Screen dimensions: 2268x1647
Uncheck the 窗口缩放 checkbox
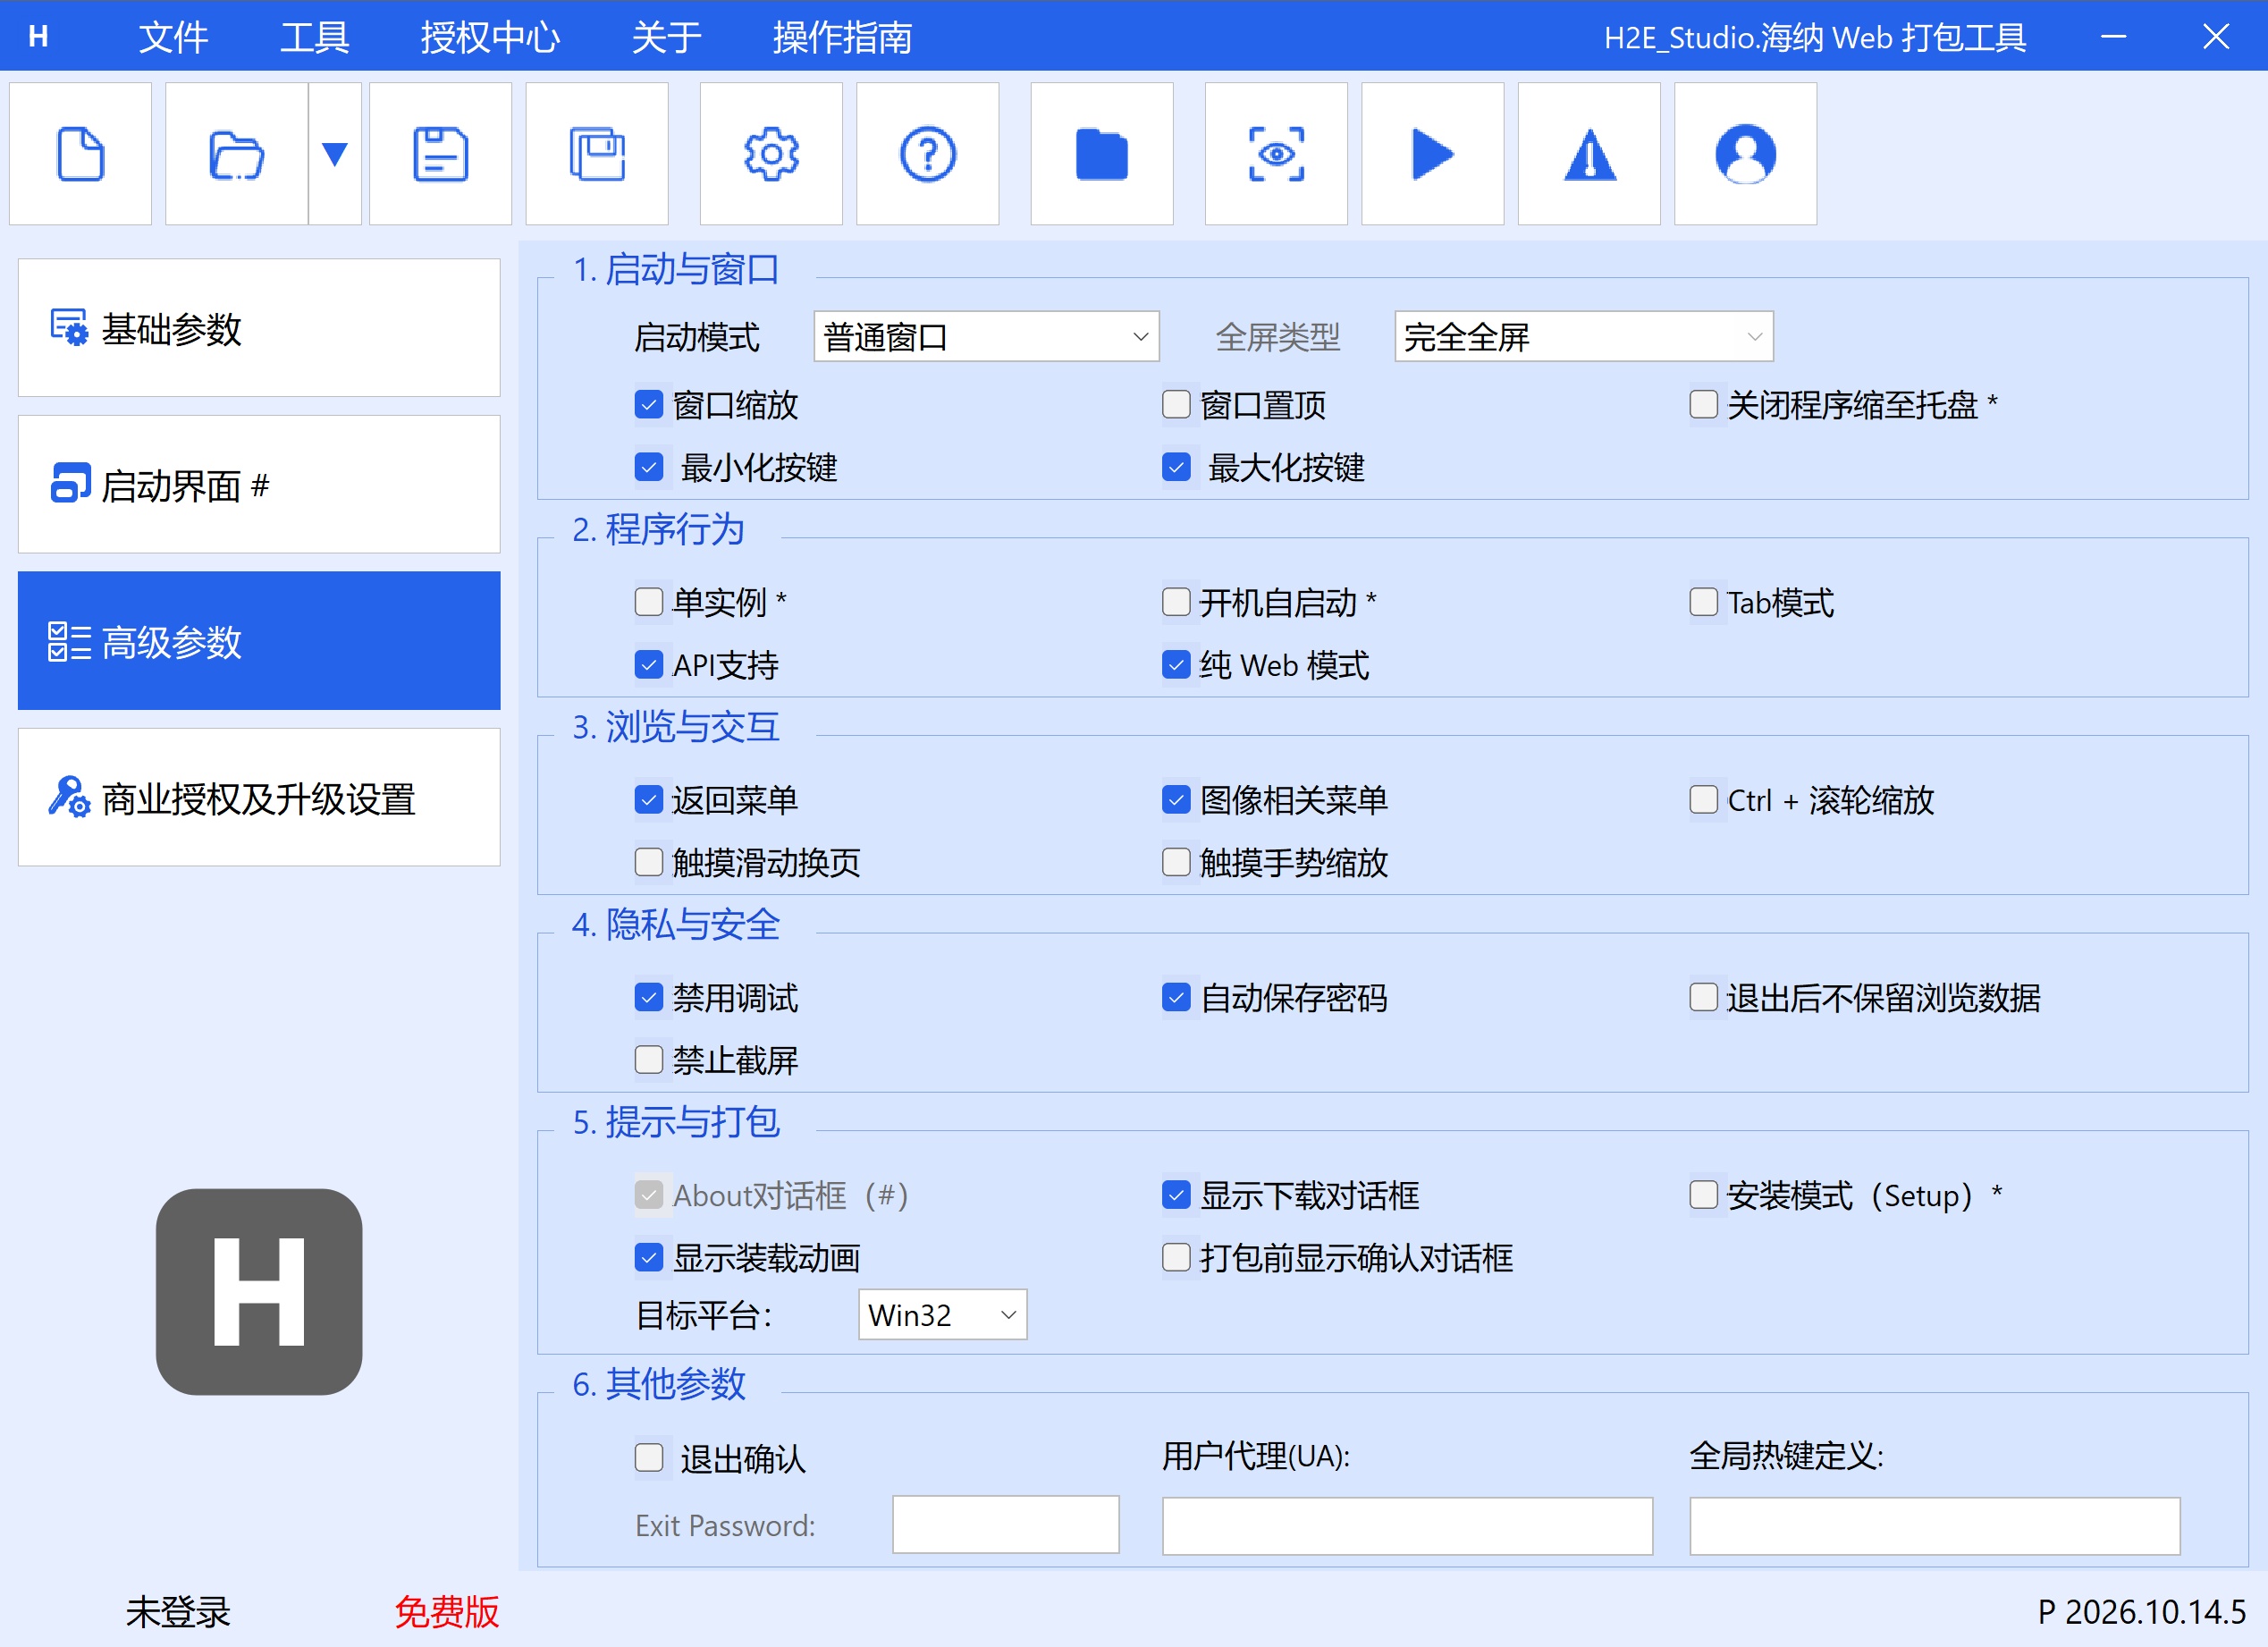pyautogui.click(x=648, y=404)
